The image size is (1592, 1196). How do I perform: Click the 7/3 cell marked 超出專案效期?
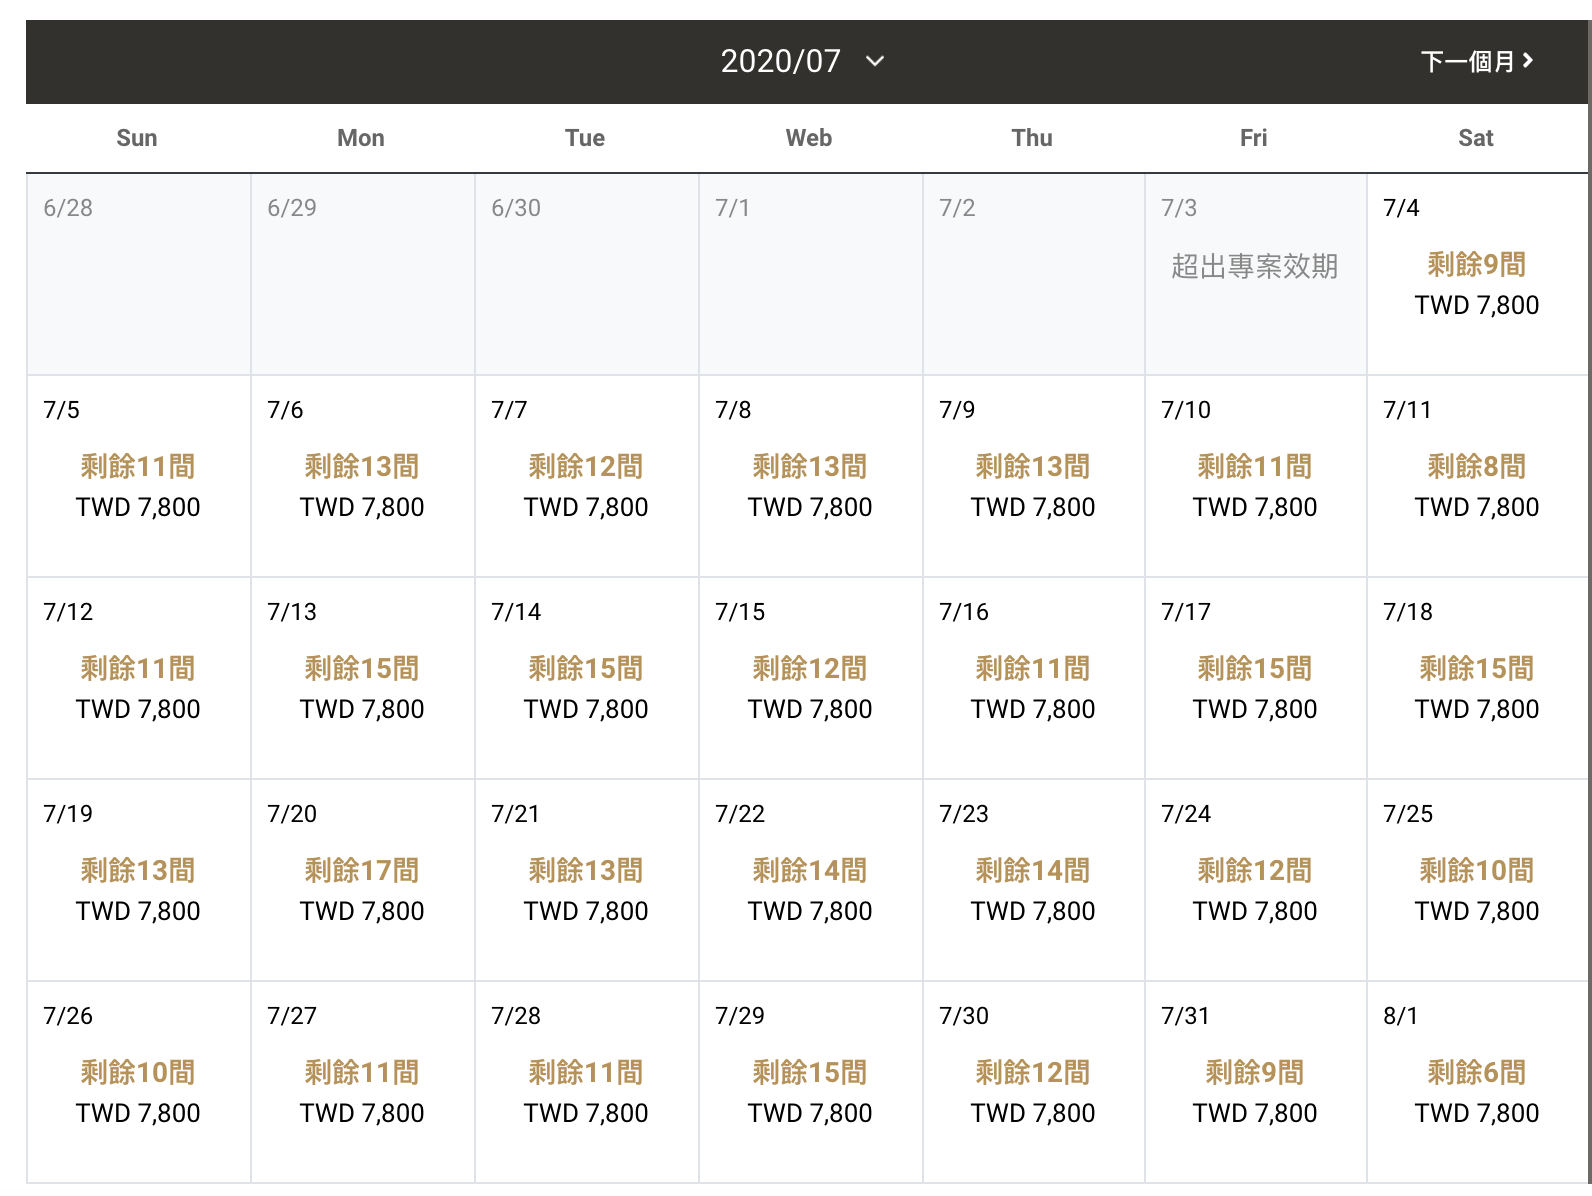[x=1255, y=275]
